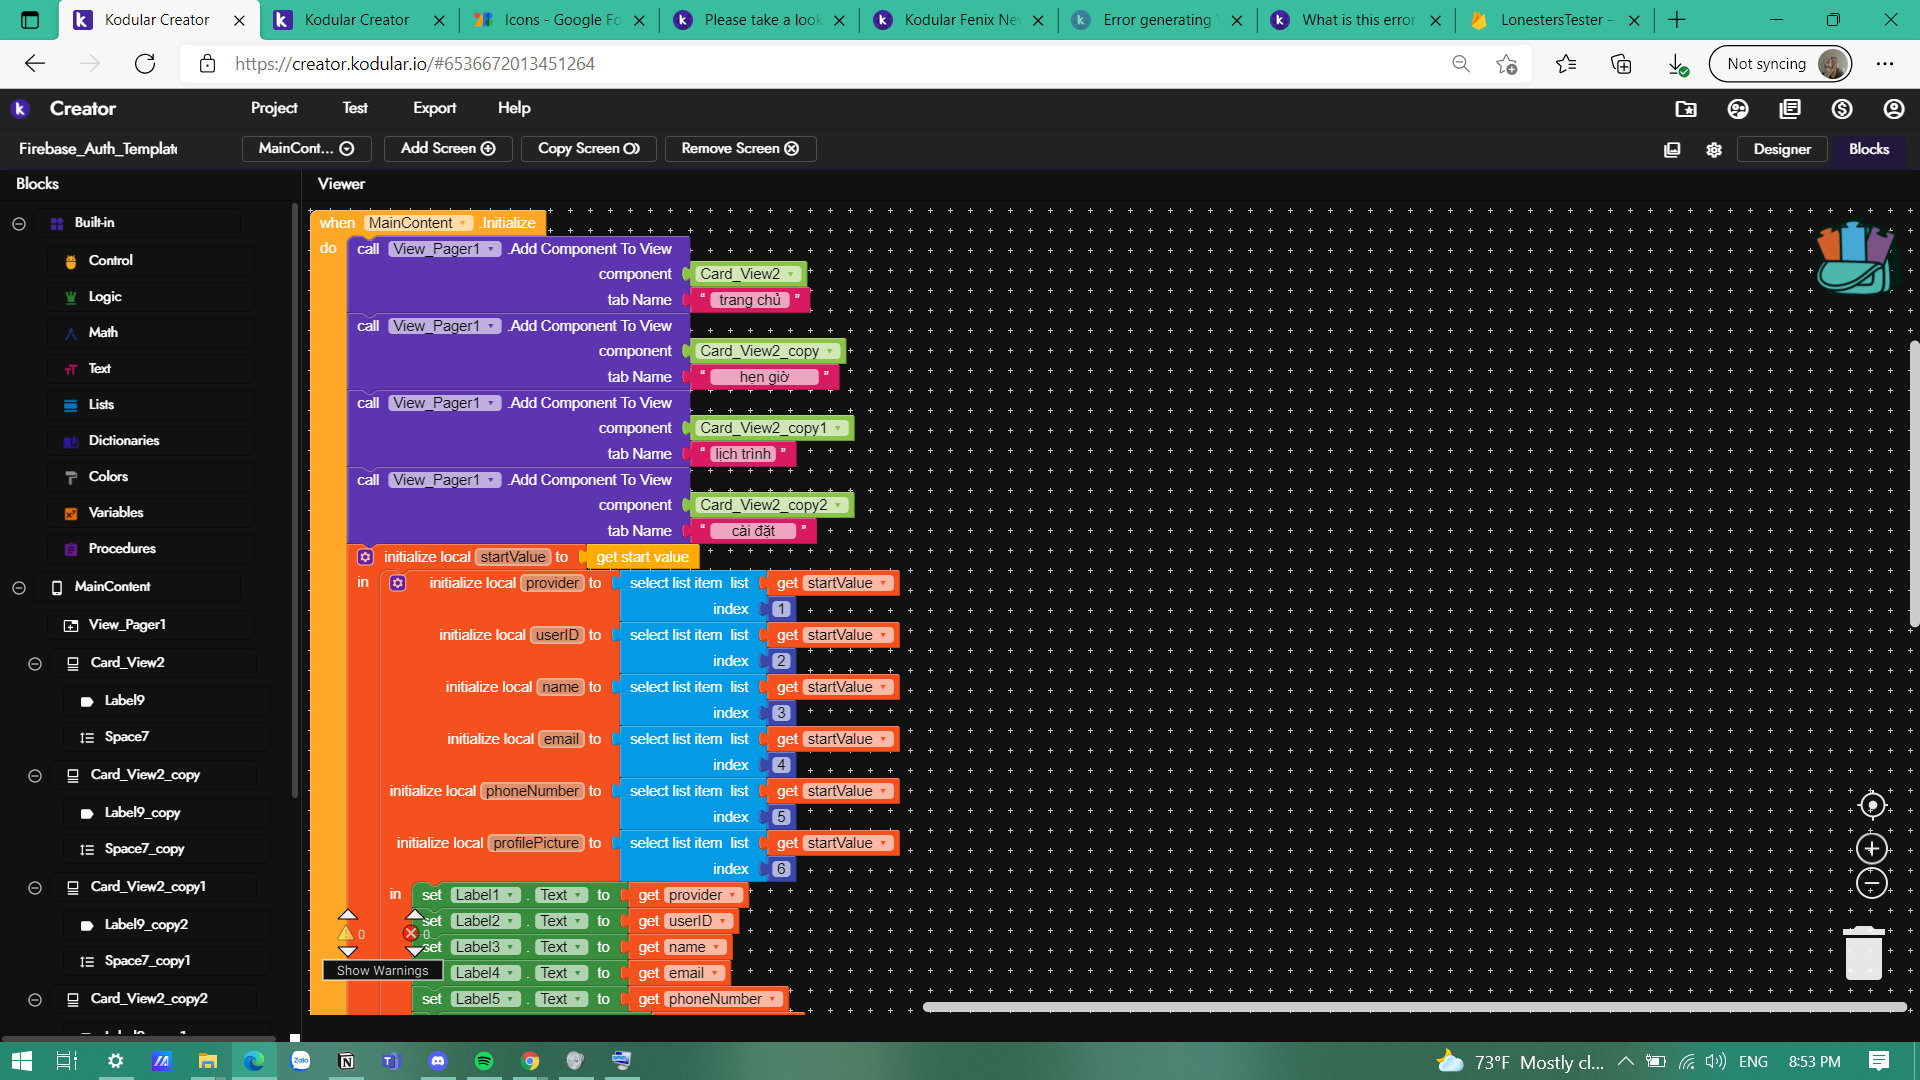Switch to the Designer view

click(1782, 149)
